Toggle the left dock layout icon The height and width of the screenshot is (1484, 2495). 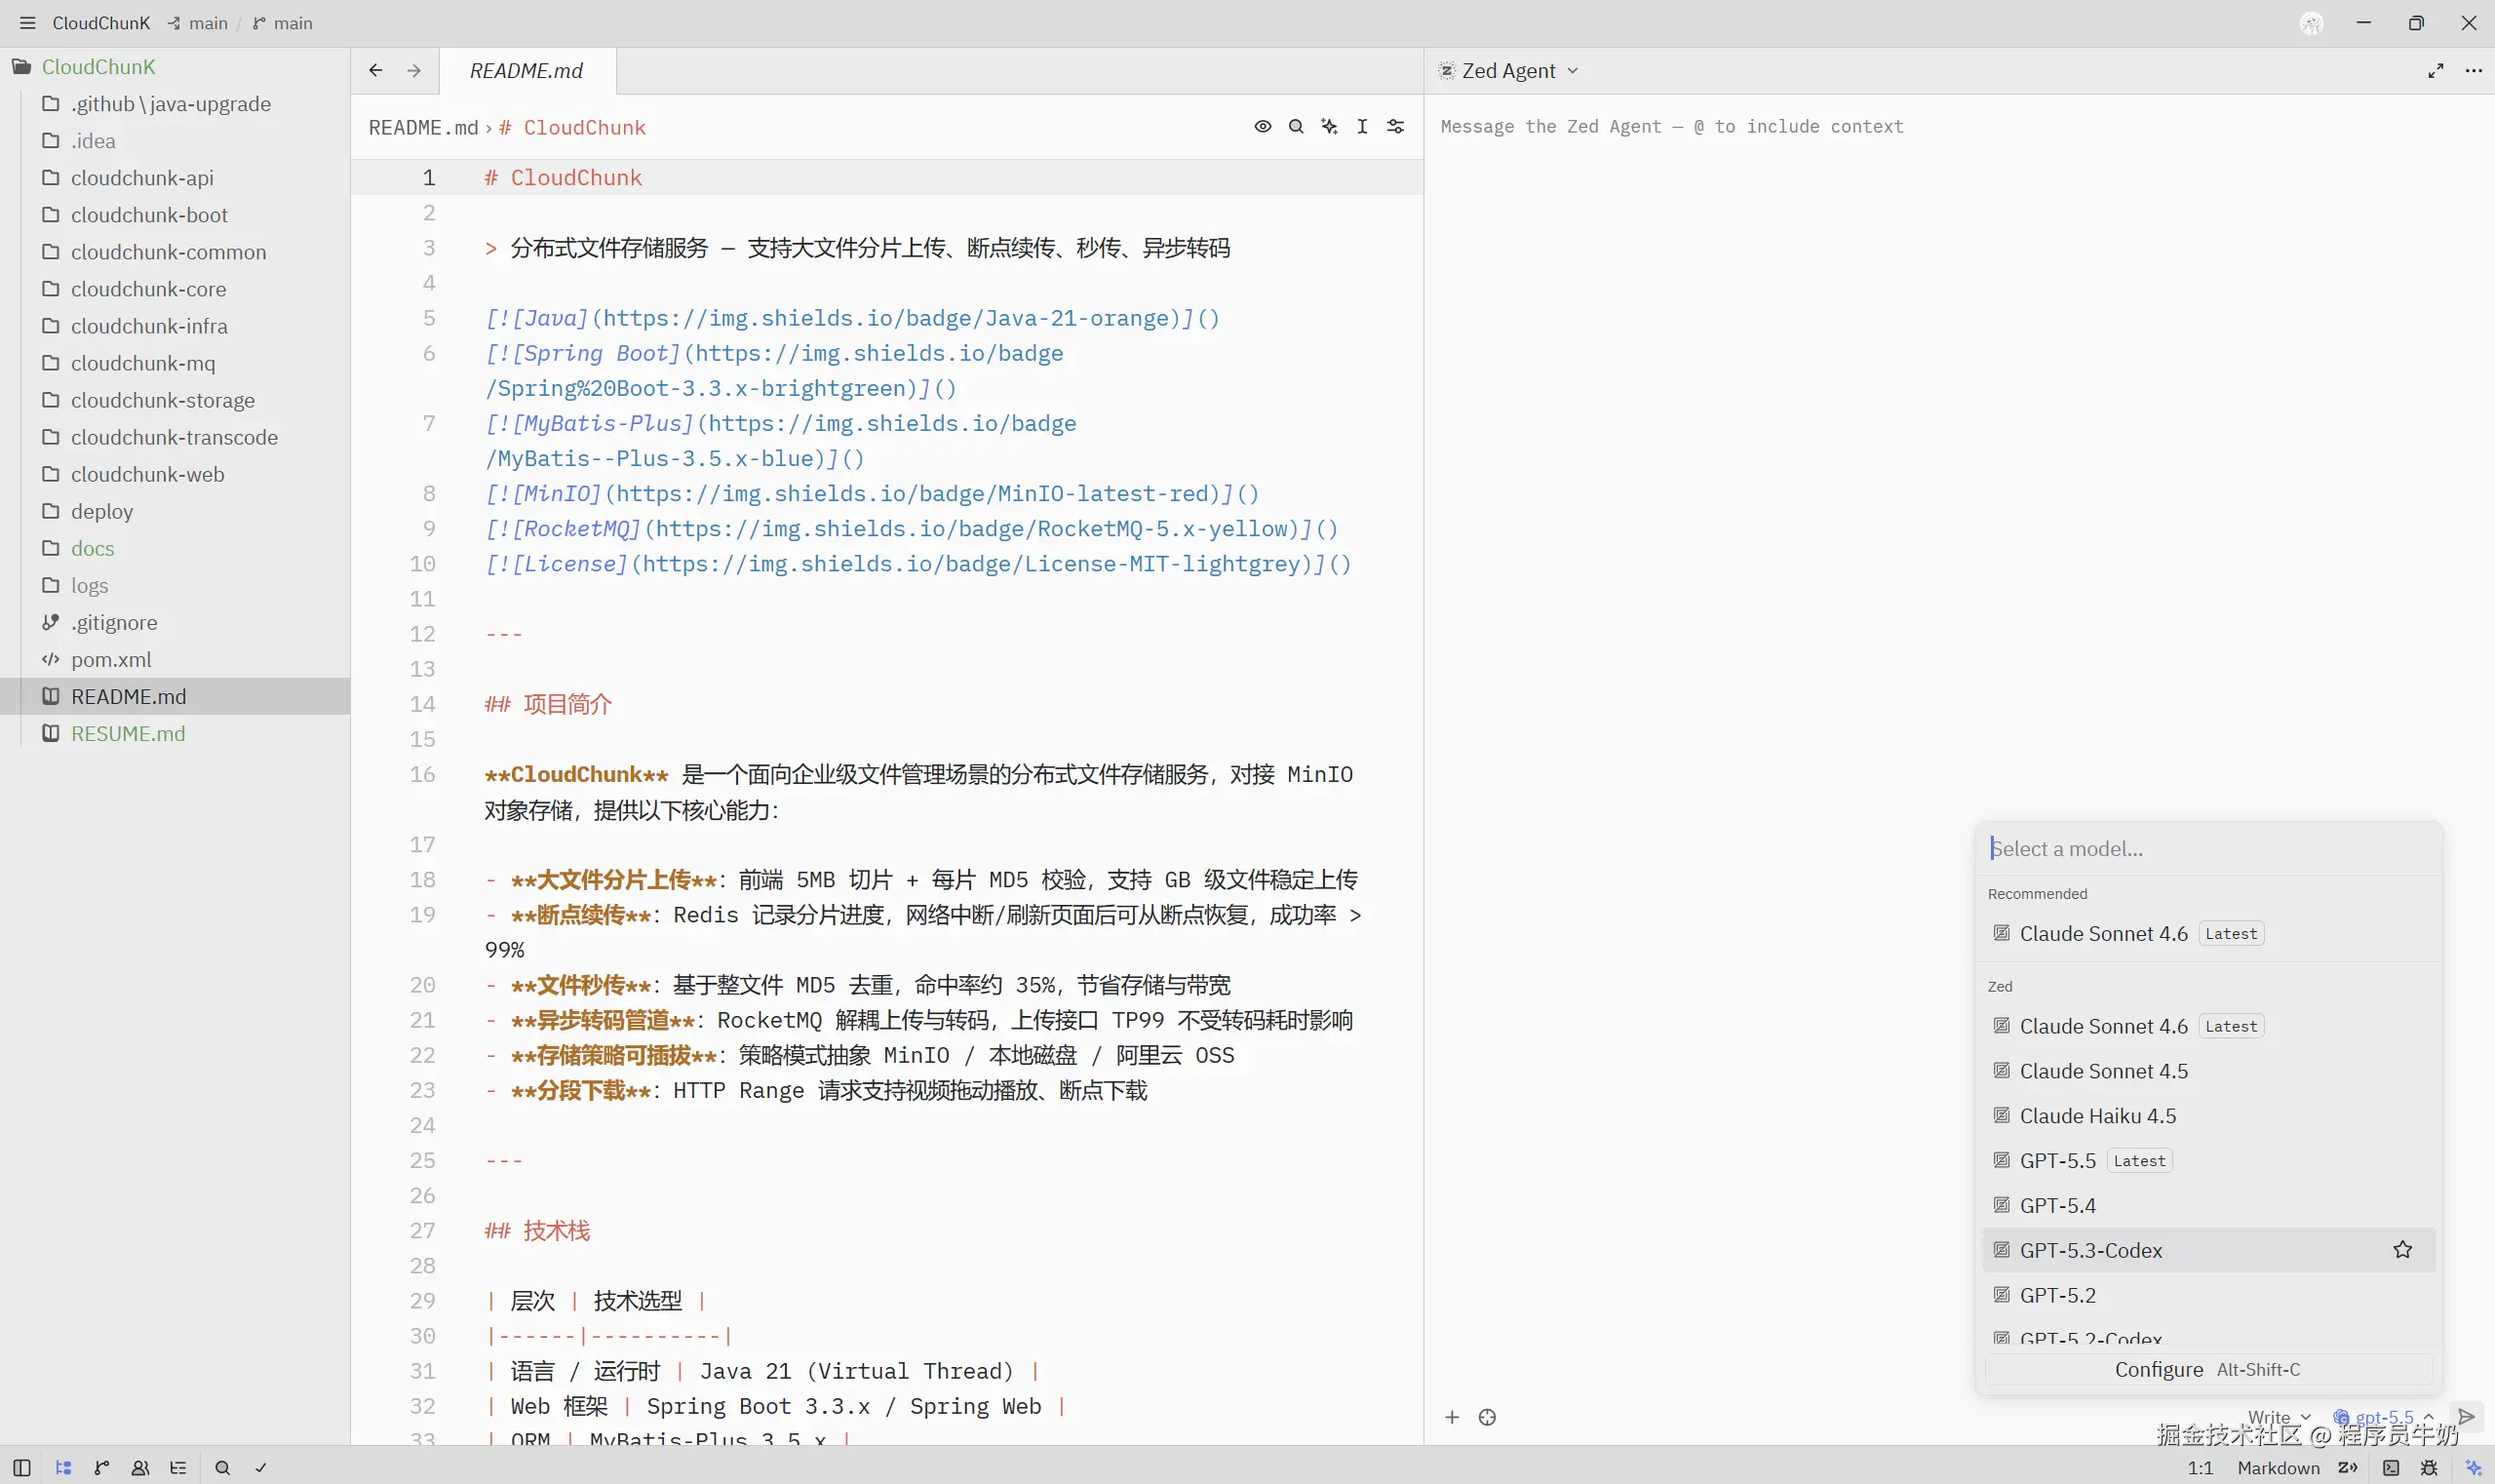click(x=22, y=1468)
